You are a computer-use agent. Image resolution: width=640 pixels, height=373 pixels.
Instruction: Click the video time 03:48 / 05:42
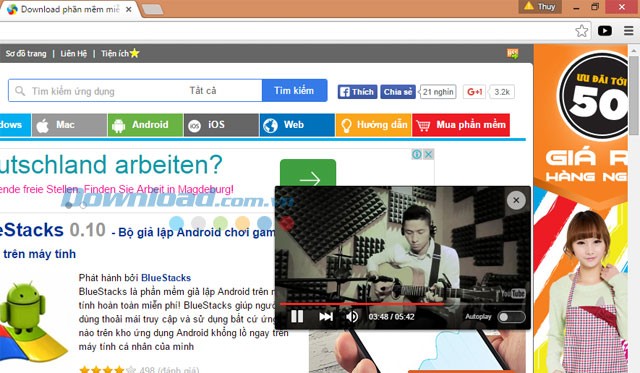(x=391, y=317)
